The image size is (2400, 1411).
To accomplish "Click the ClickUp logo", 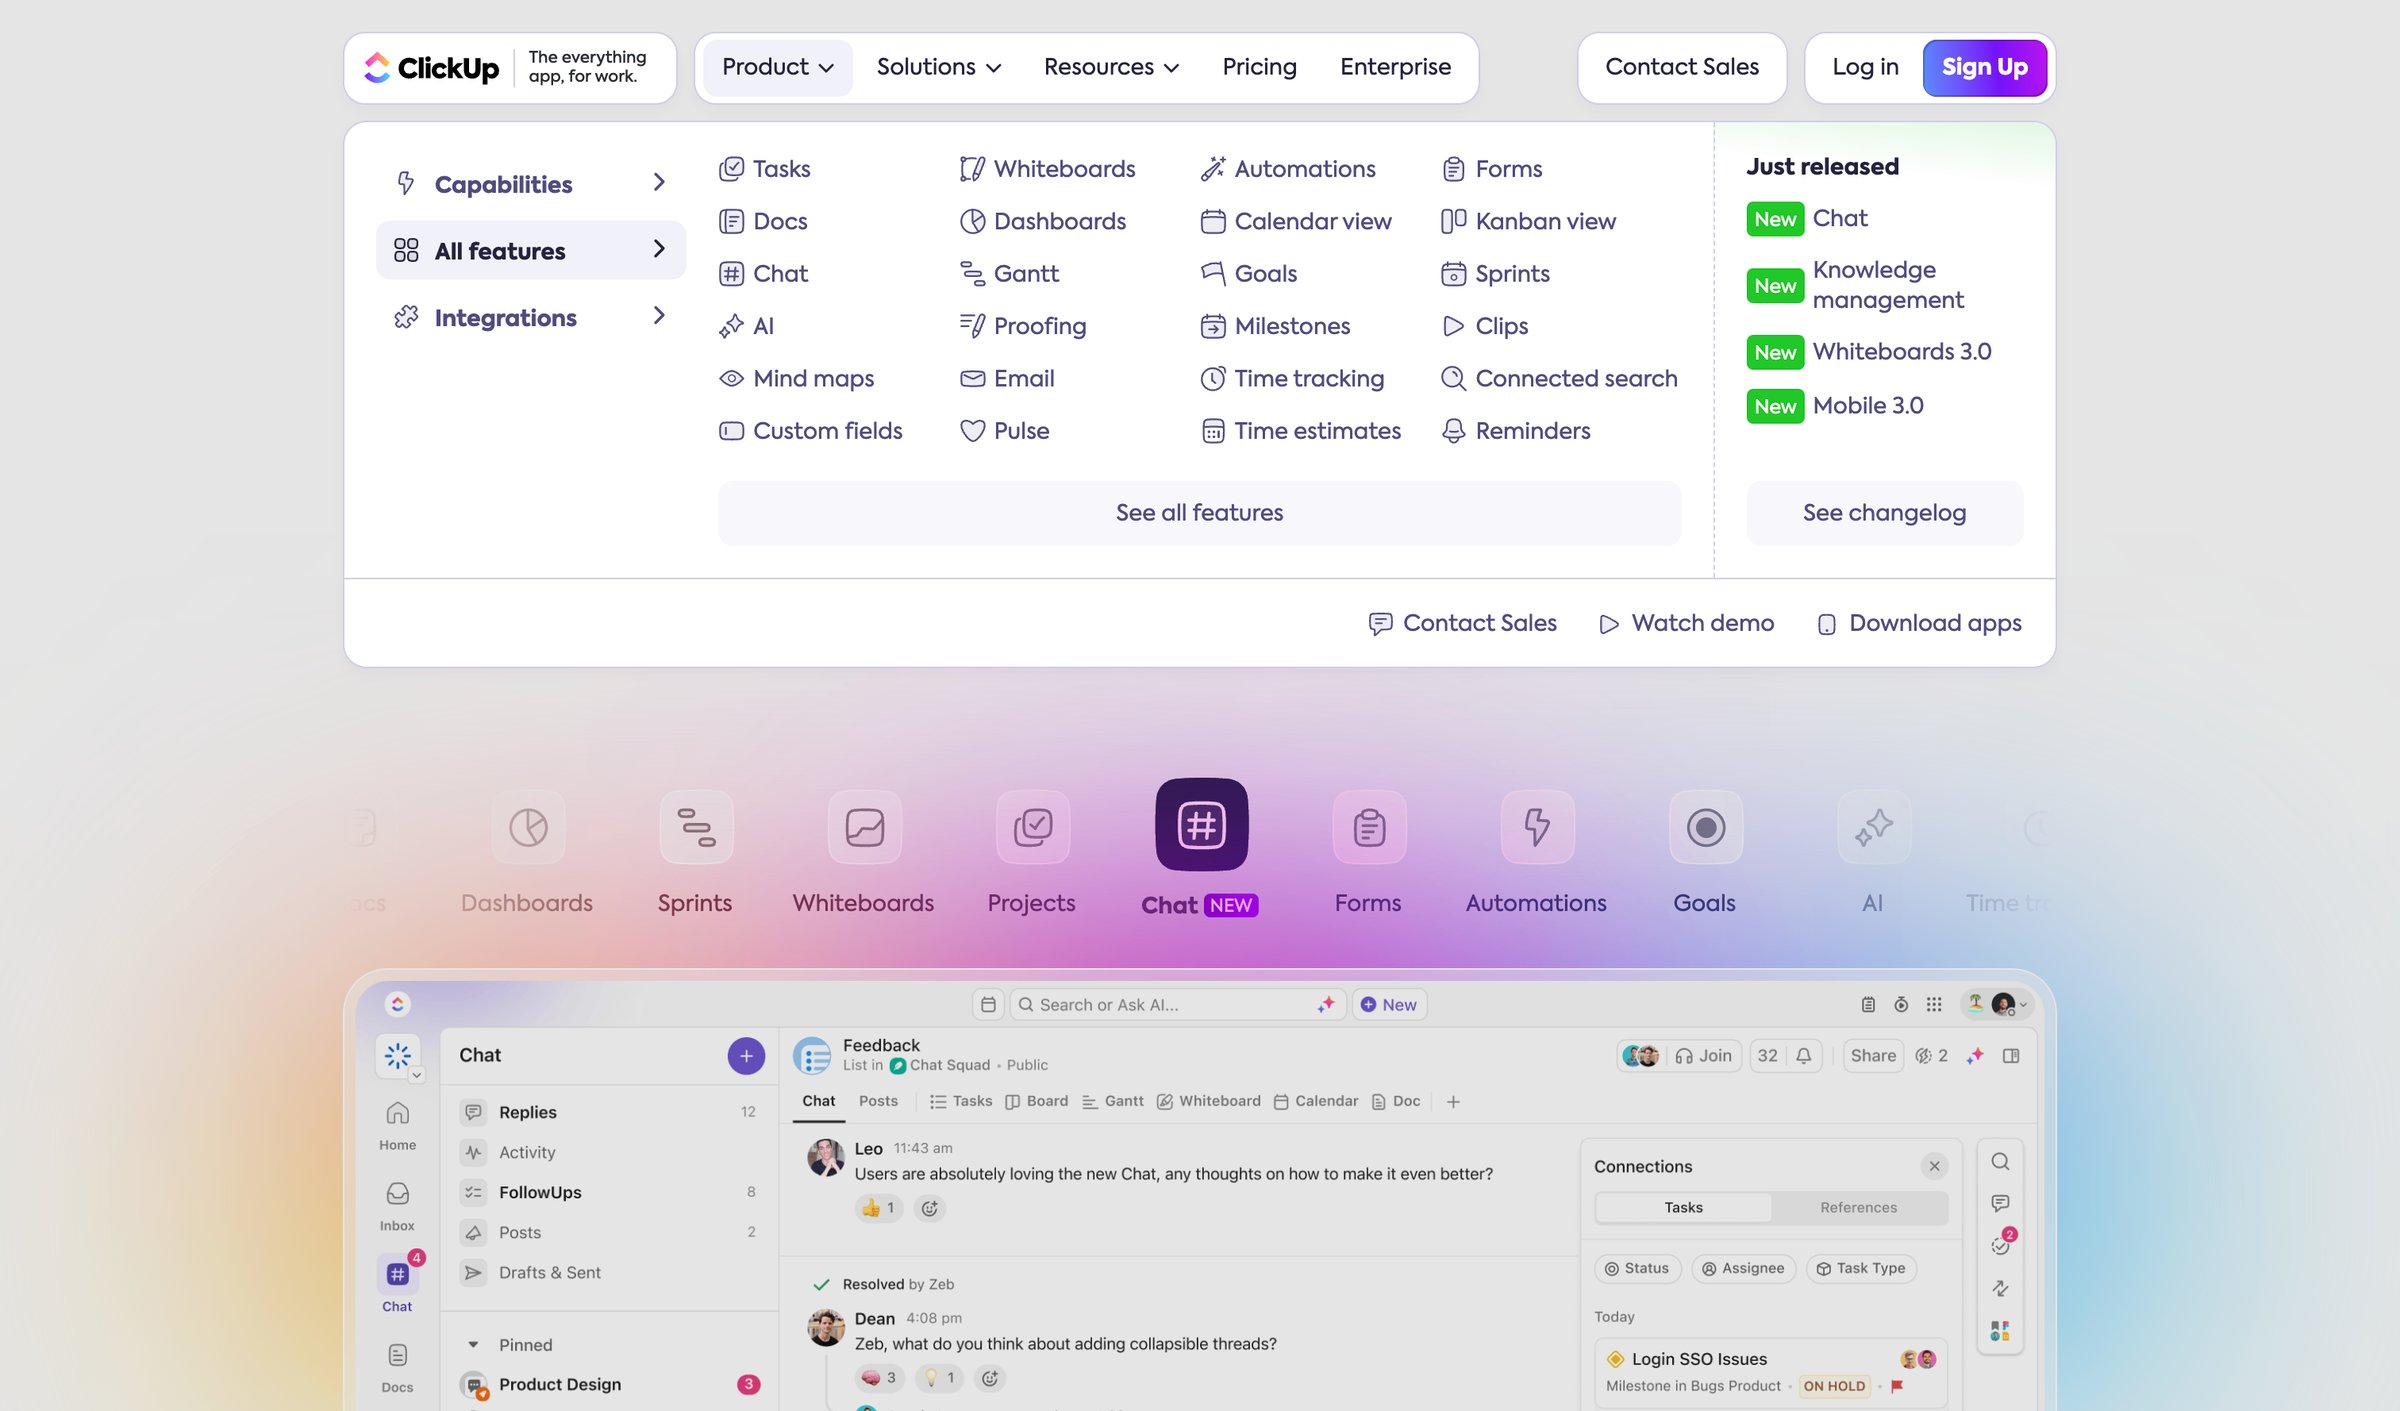I will click(x=431, y=68).
